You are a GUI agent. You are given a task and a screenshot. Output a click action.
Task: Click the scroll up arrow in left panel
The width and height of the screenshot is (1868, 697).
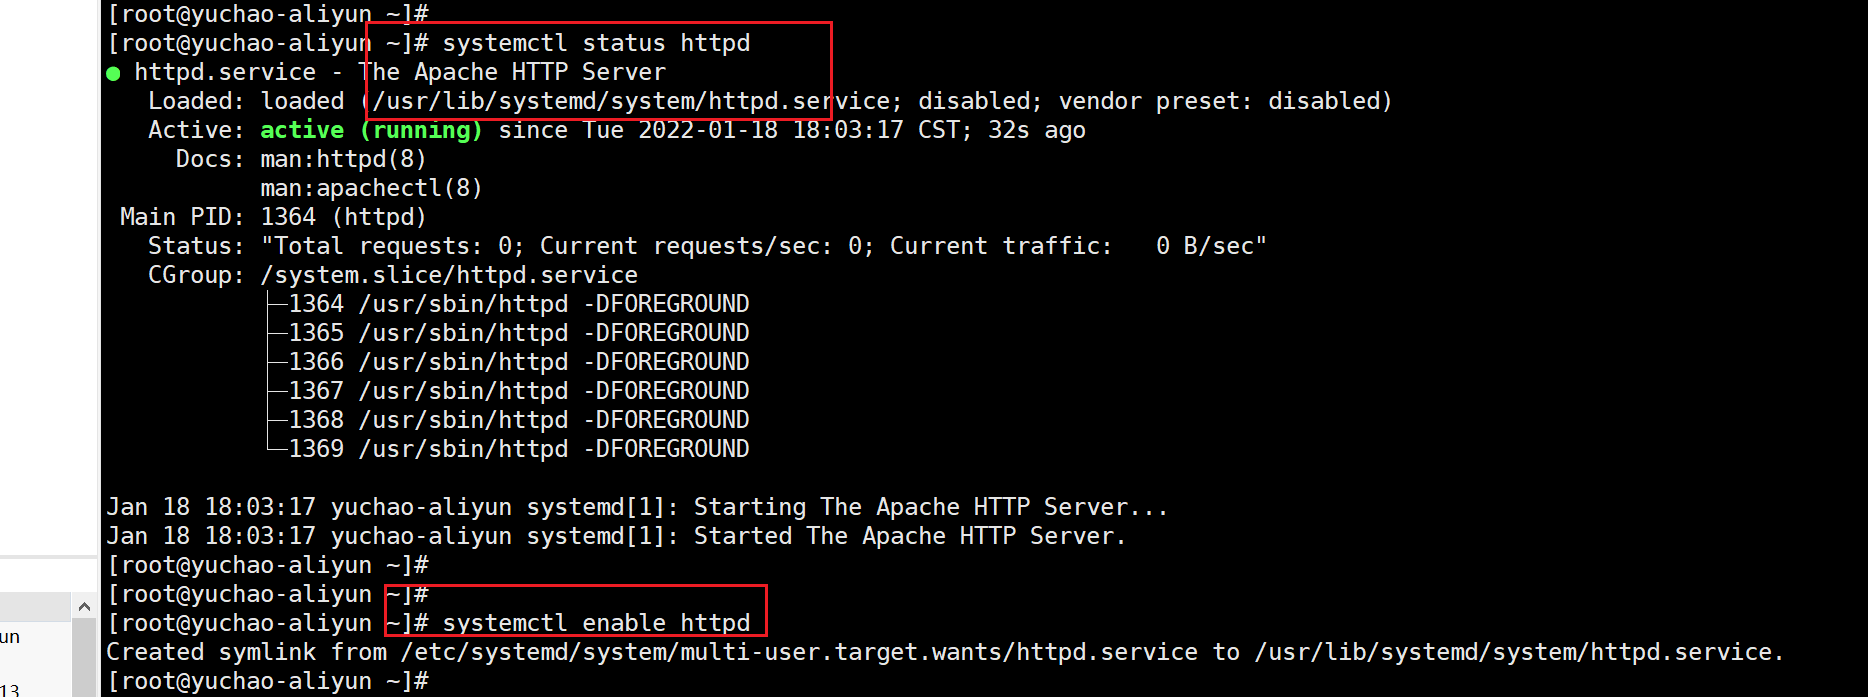tap(84, 607)
